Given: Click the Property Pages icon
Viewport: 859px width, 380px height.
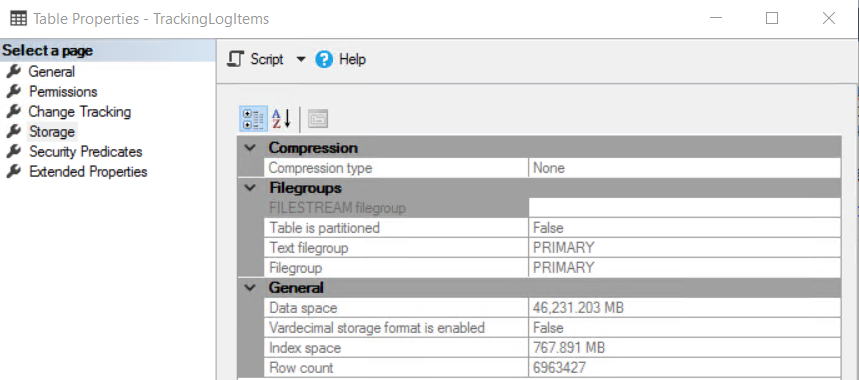Looking at the screenshot, I should point(318,119).
